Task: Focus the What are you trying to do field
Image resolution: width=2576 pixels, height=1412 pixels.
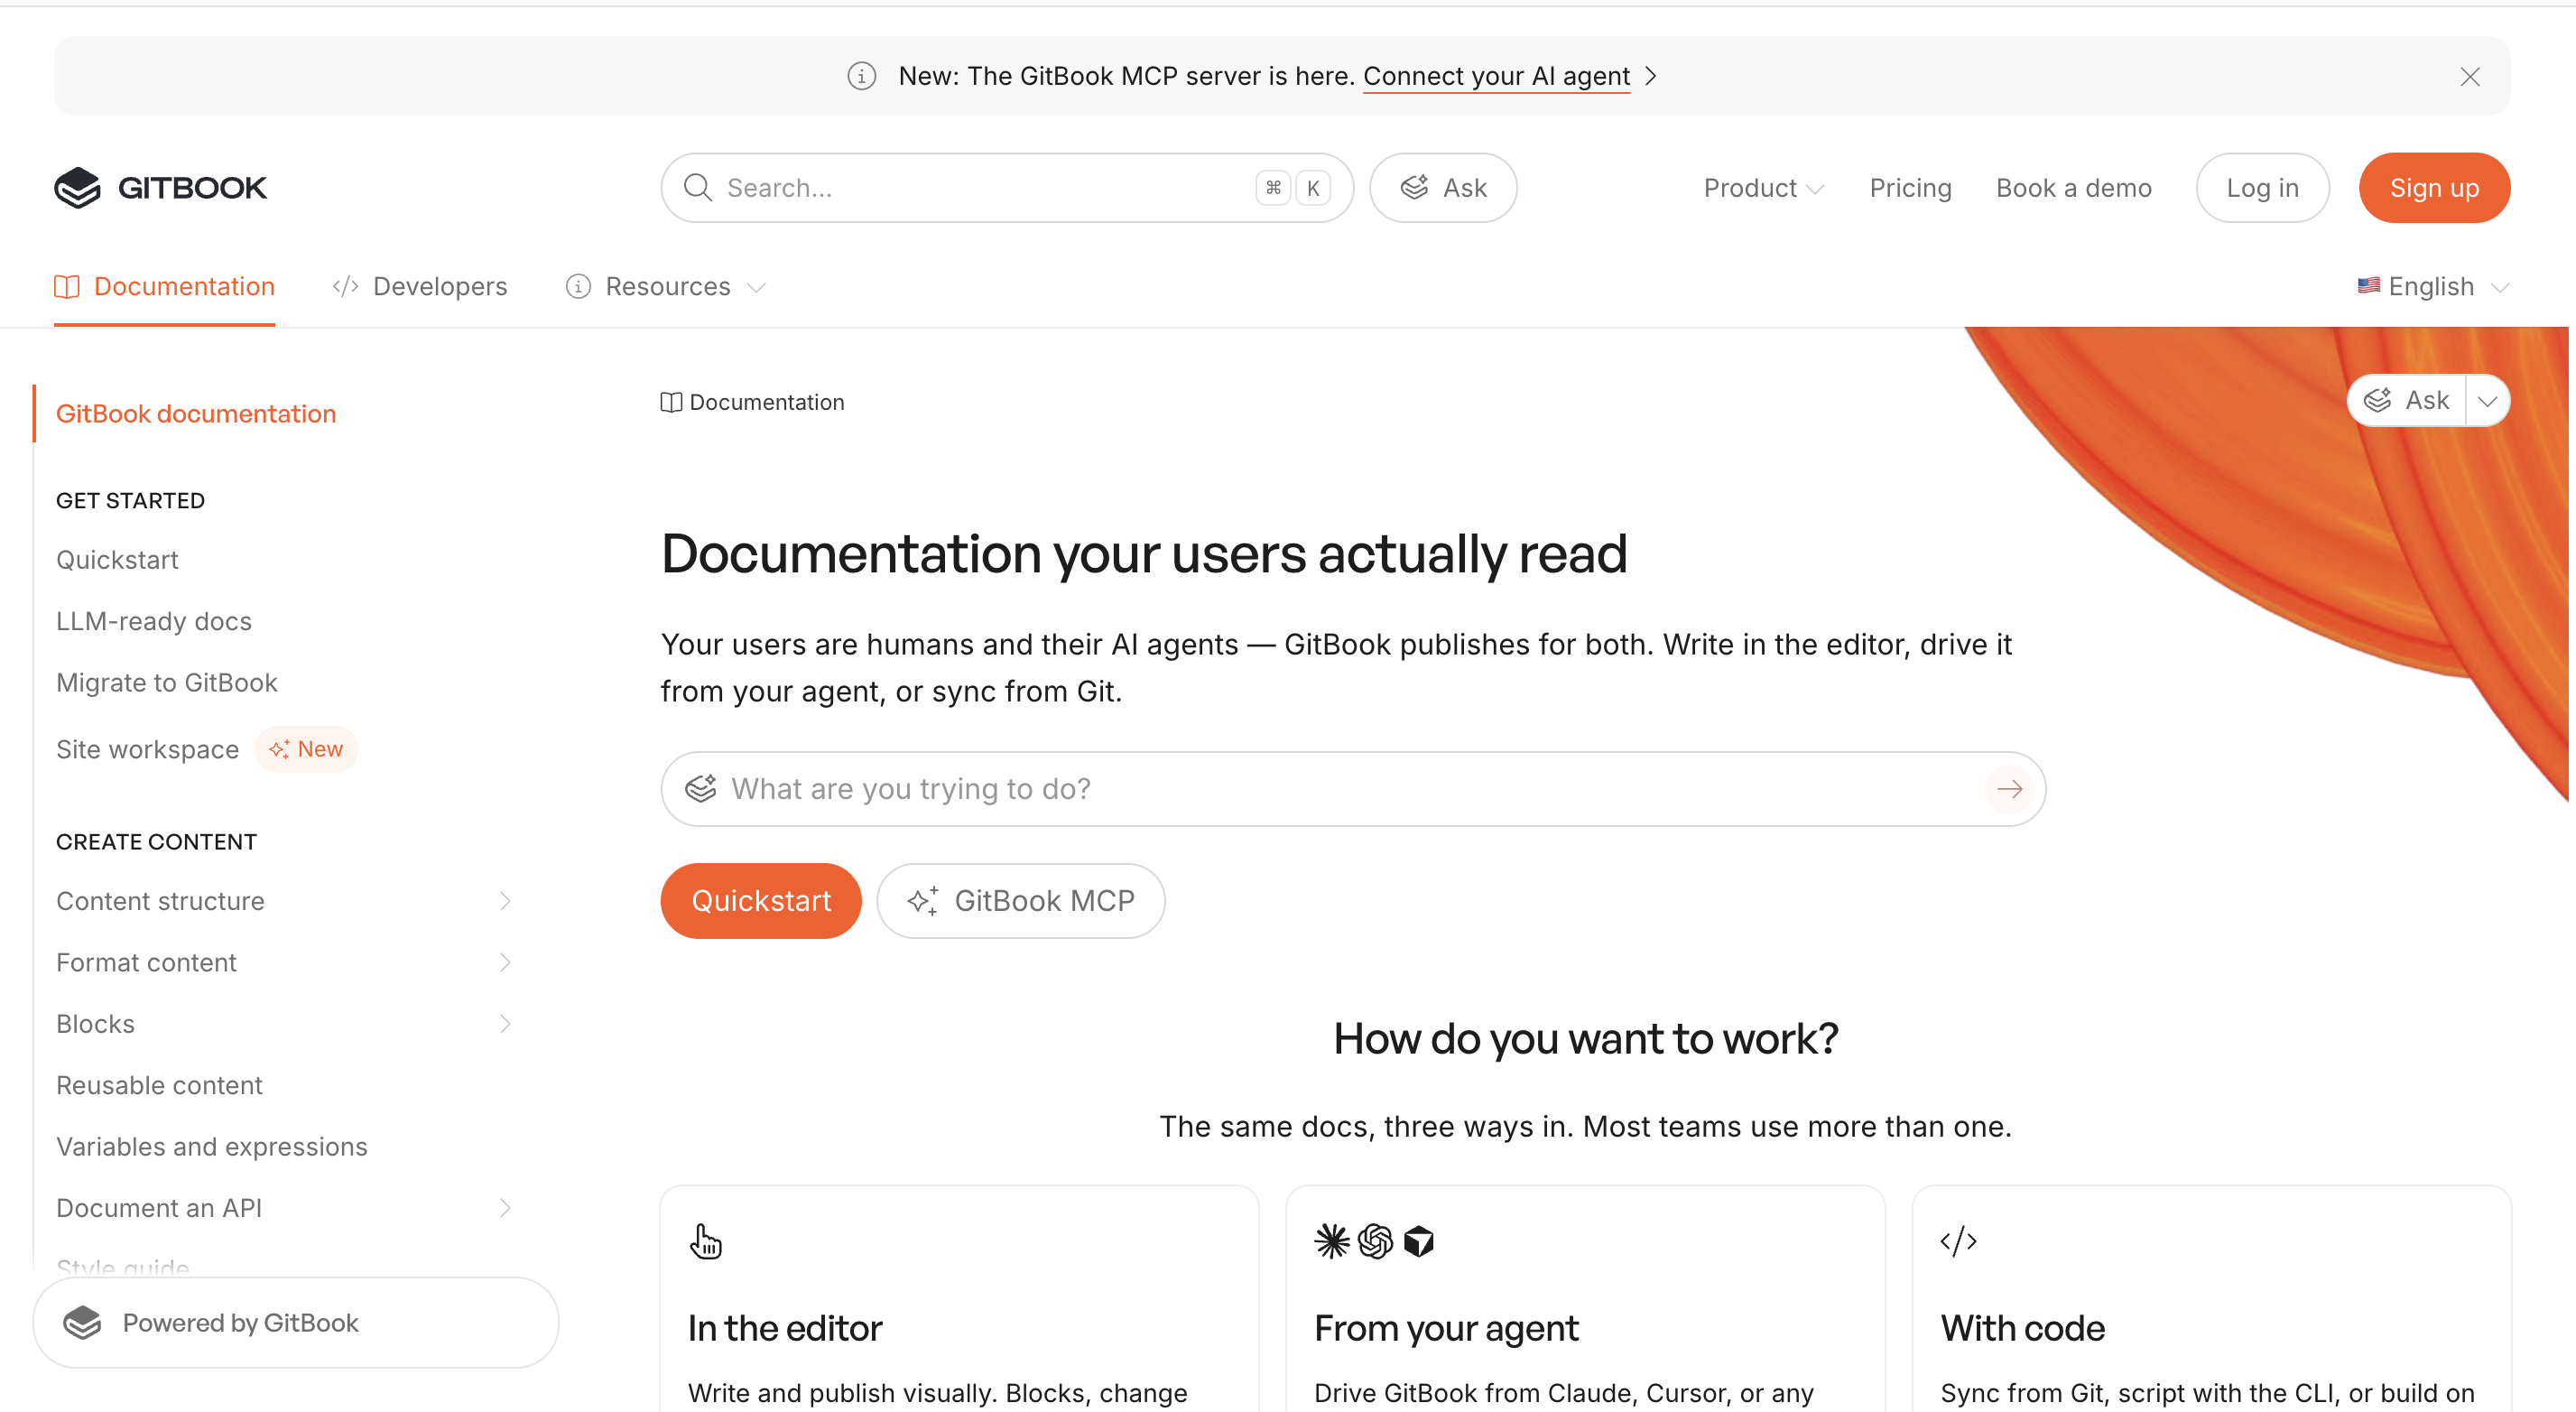Action: [1353, 789]
